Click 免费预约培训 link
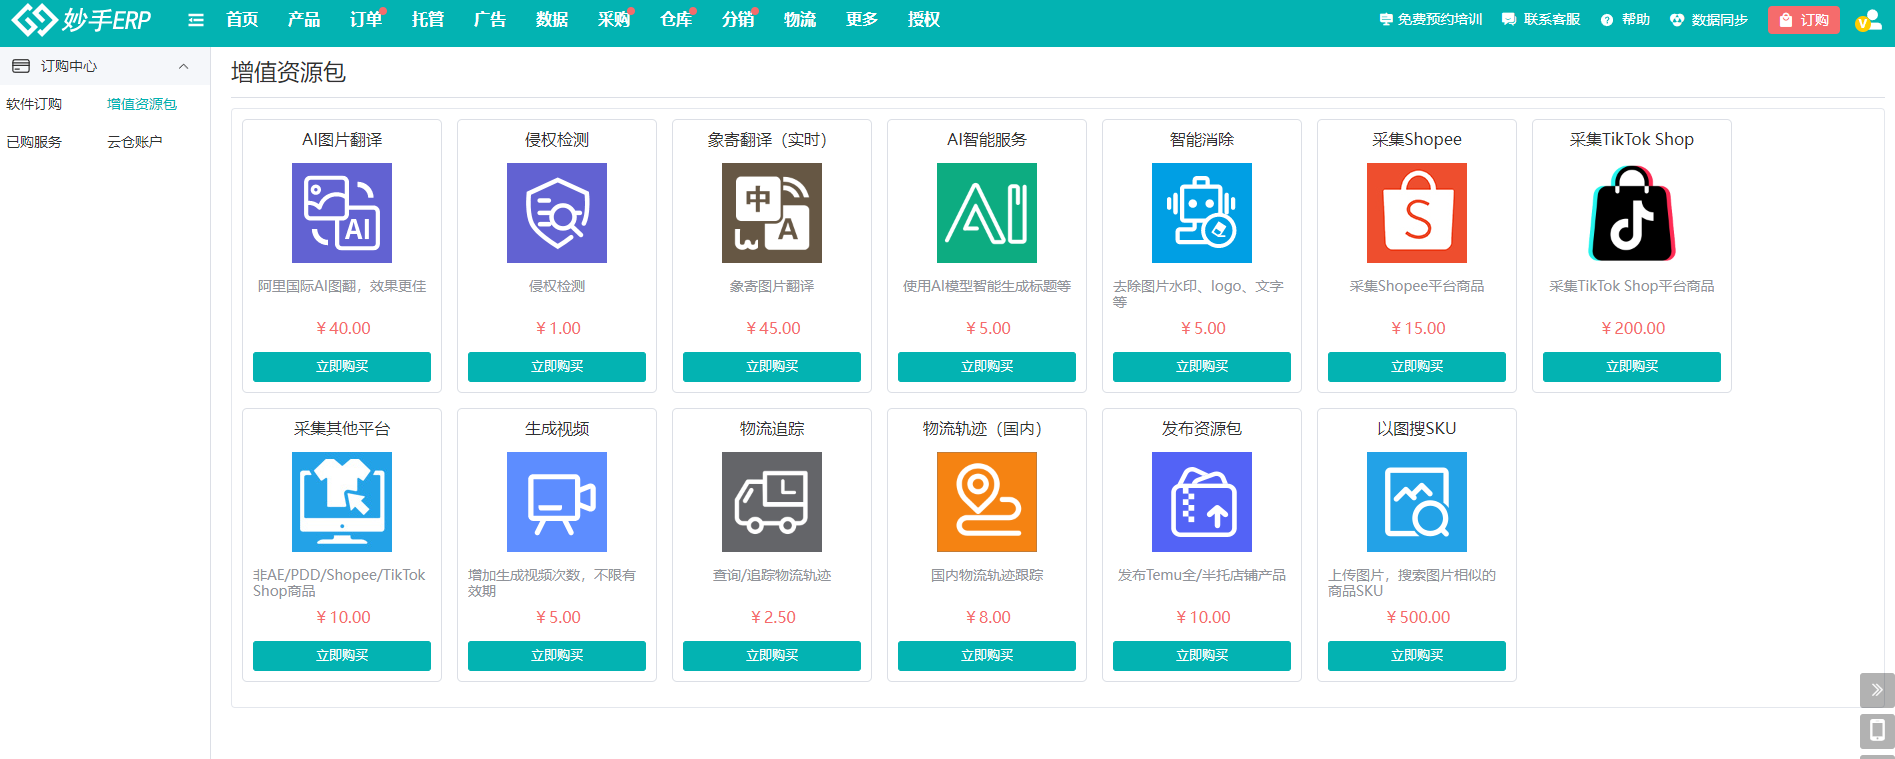 pos(1431,20)
